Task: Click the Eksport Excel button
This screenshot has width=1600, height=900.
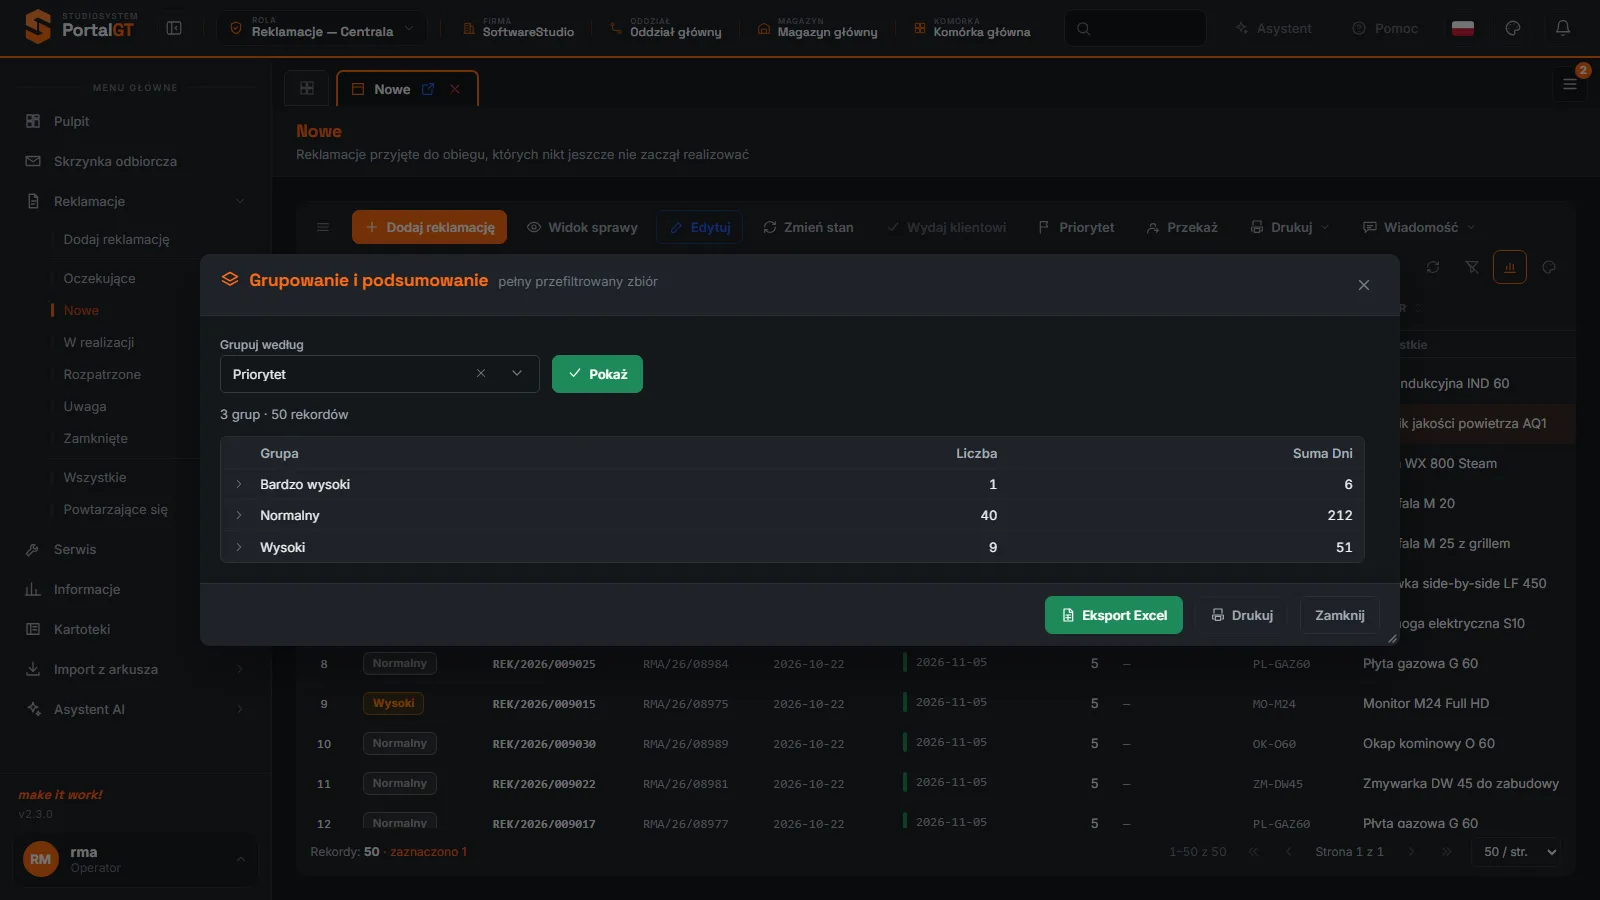Action: [x=1114, y=615]
